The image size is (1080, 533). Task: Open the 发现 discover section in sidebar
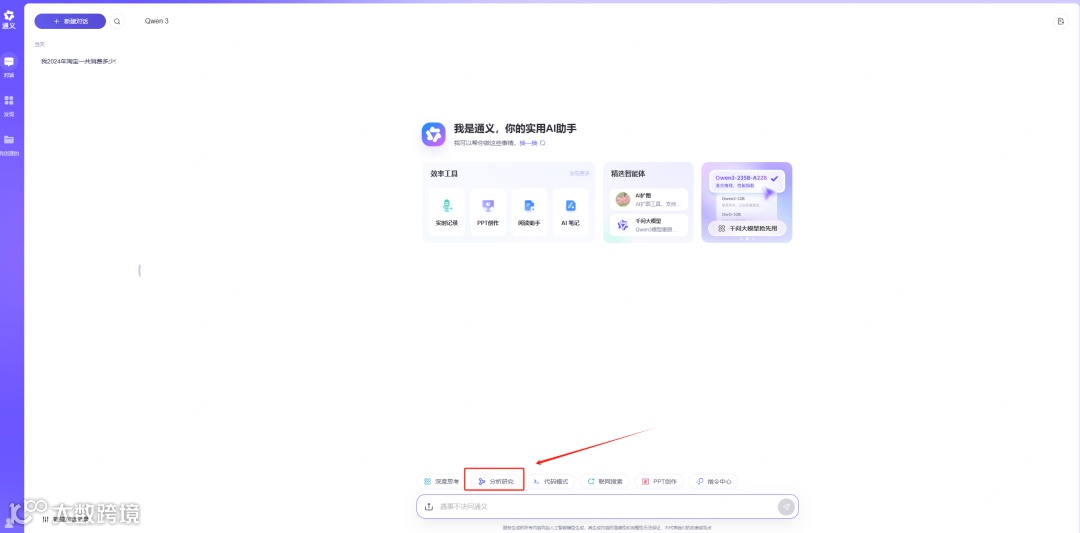pyautogui.click(x=9, y=105)
